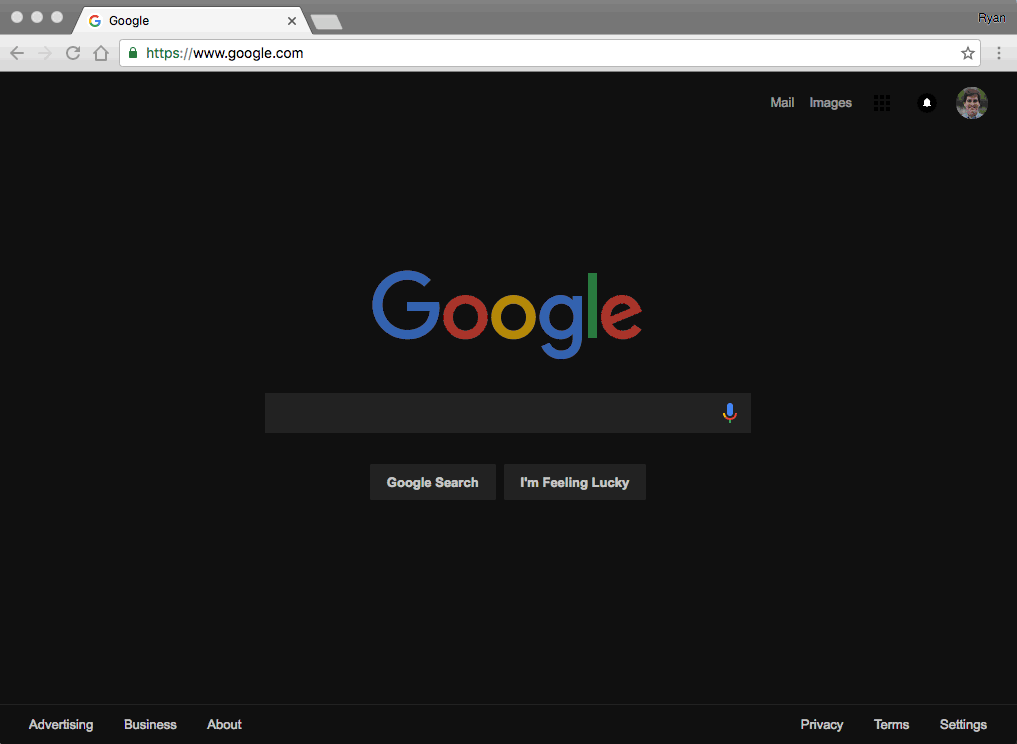Image resolution: width=1017 pixels, height=744 pixels.
Task: Close the Google tab
Action: click(x=292, y=21)
